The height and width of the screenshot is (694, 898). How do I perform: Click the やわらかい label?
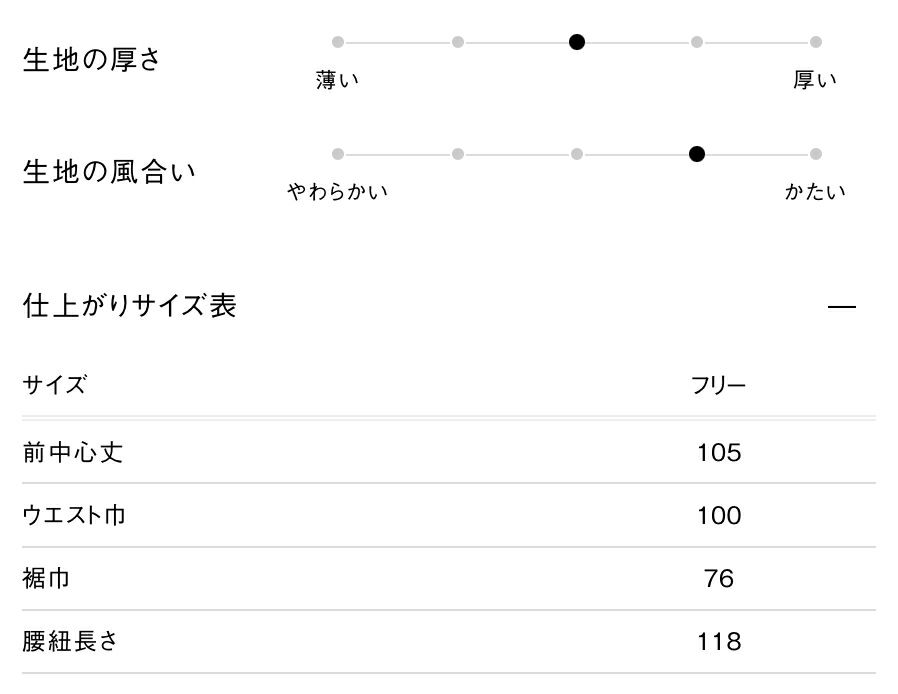337,192
